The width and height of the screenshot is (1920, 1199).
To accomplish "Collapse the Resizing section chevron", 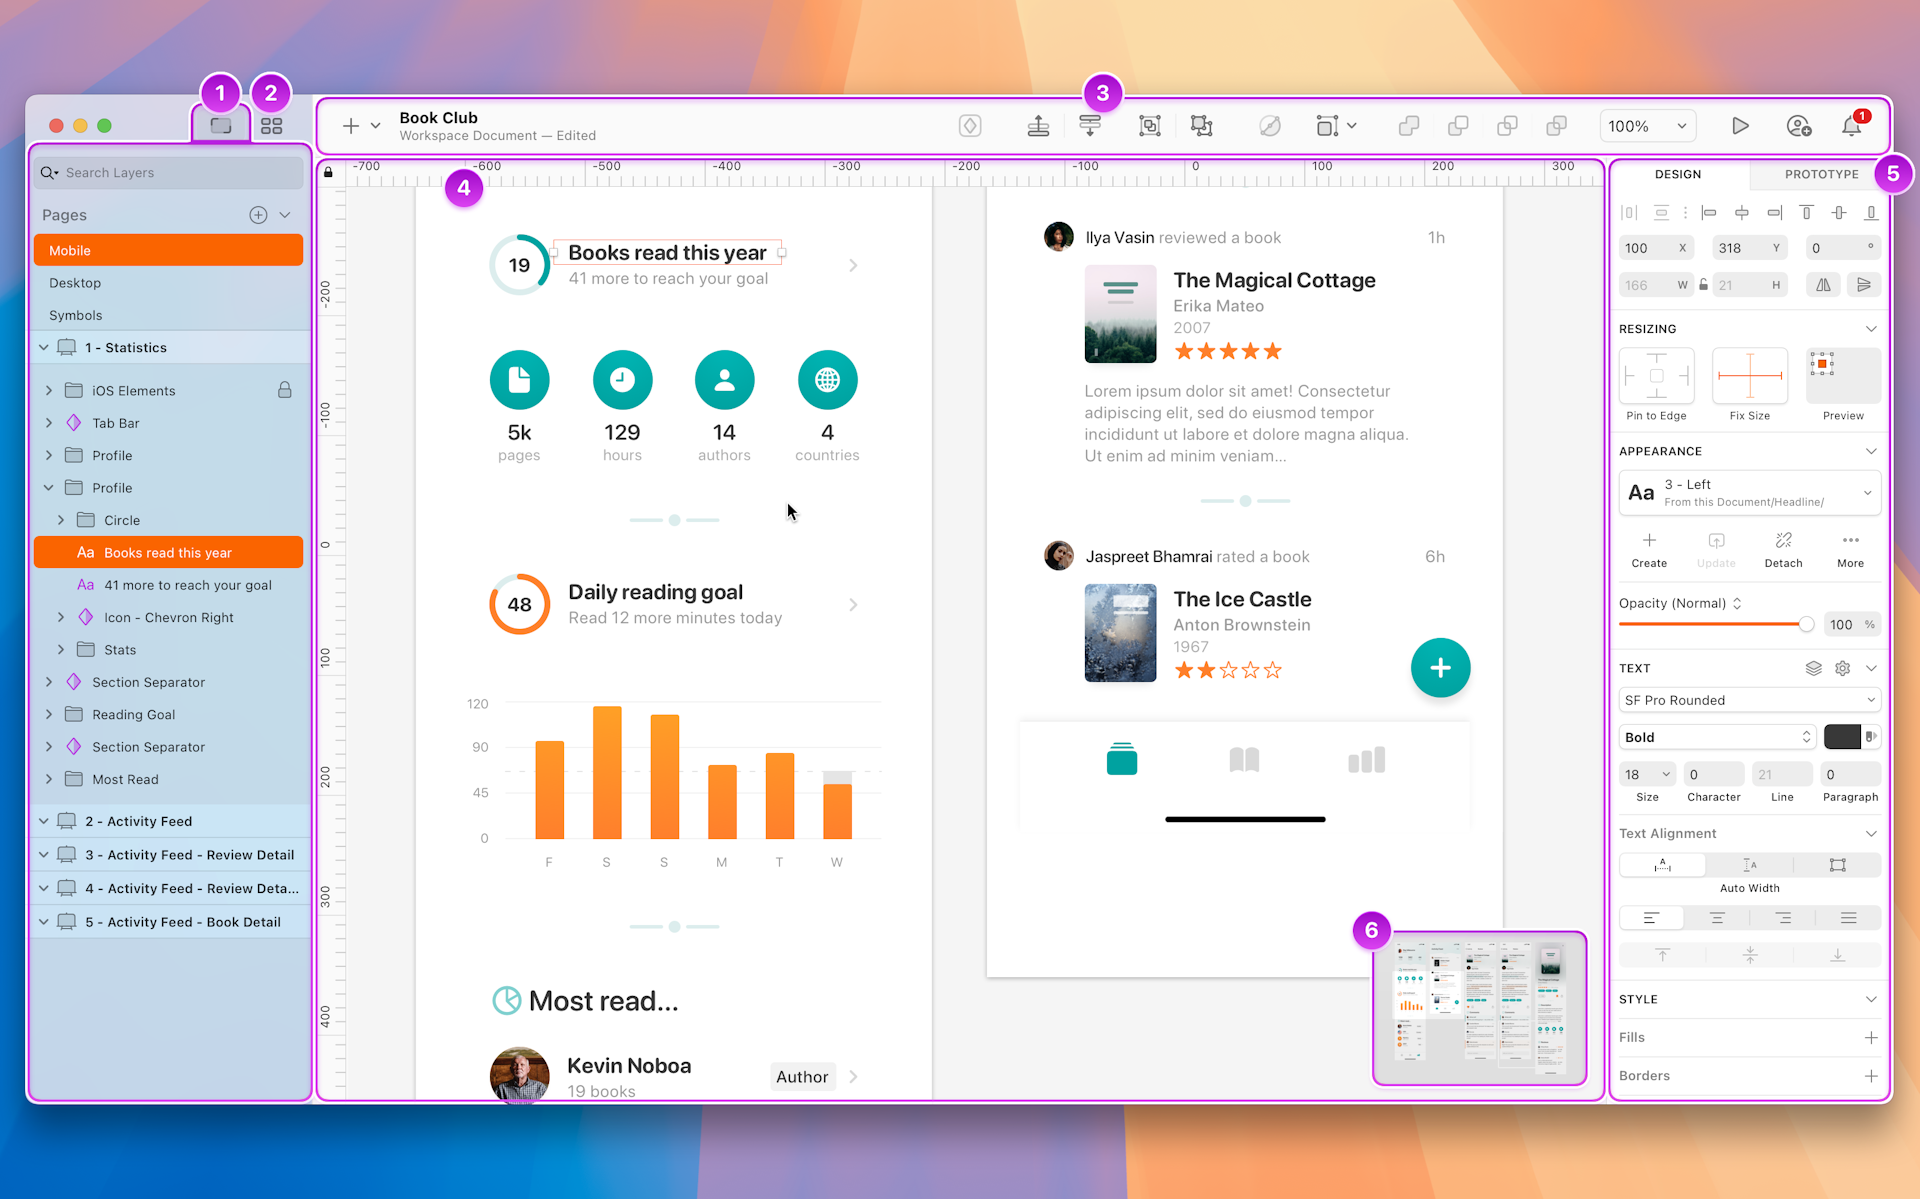I will pyautogui.click(x=1871, y=329).
